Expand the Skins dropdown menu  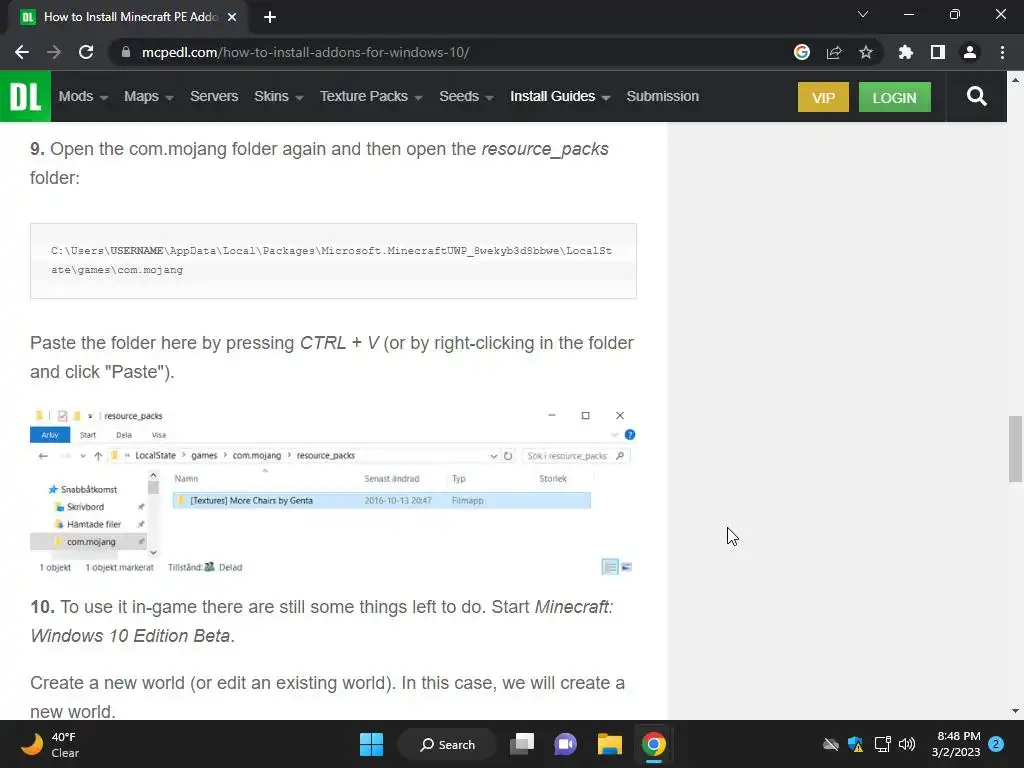[x=279, y=97]
